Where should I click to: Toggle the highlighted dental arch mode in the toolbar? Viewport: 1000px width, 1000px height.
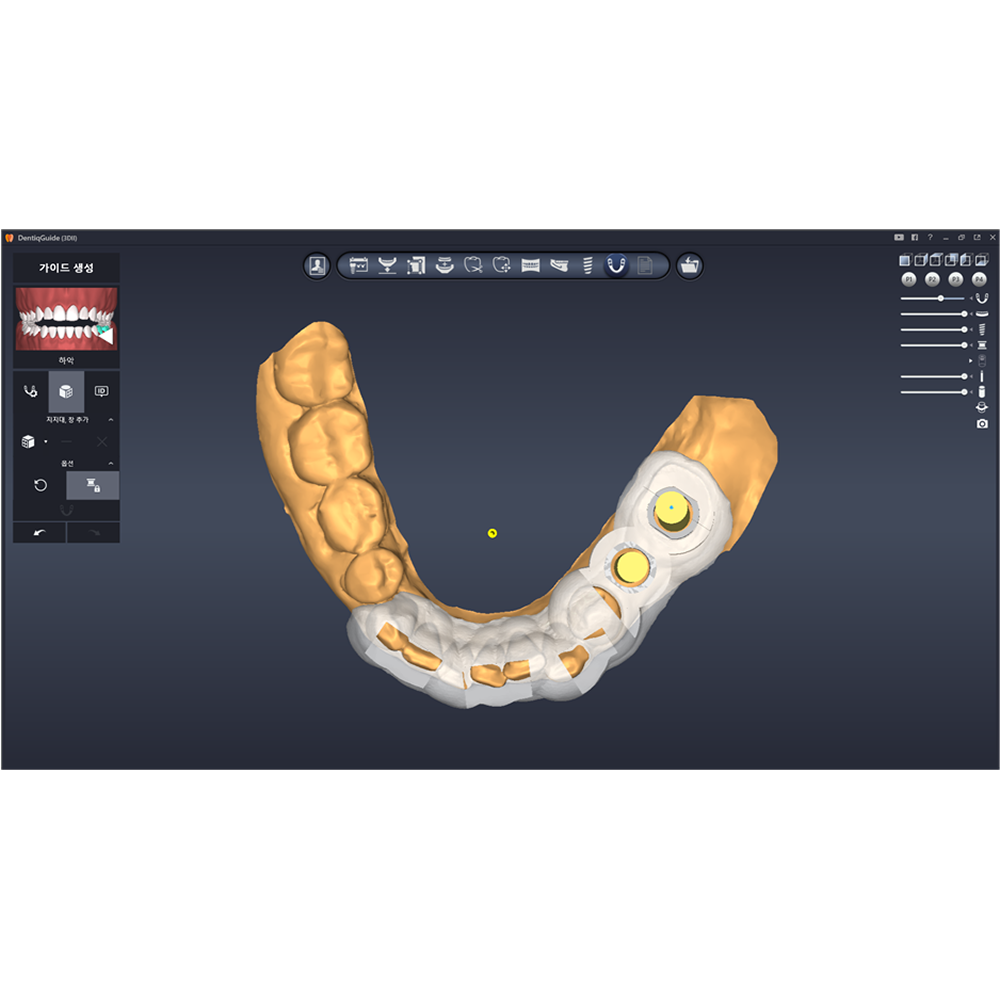[x=617, y=265]
